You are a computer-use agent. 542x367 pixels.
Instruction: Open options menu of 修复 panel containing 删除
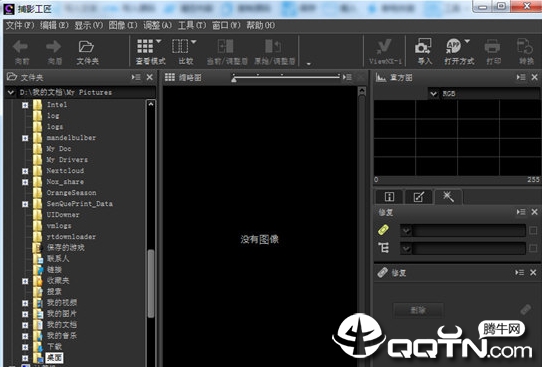pos(520,273)
